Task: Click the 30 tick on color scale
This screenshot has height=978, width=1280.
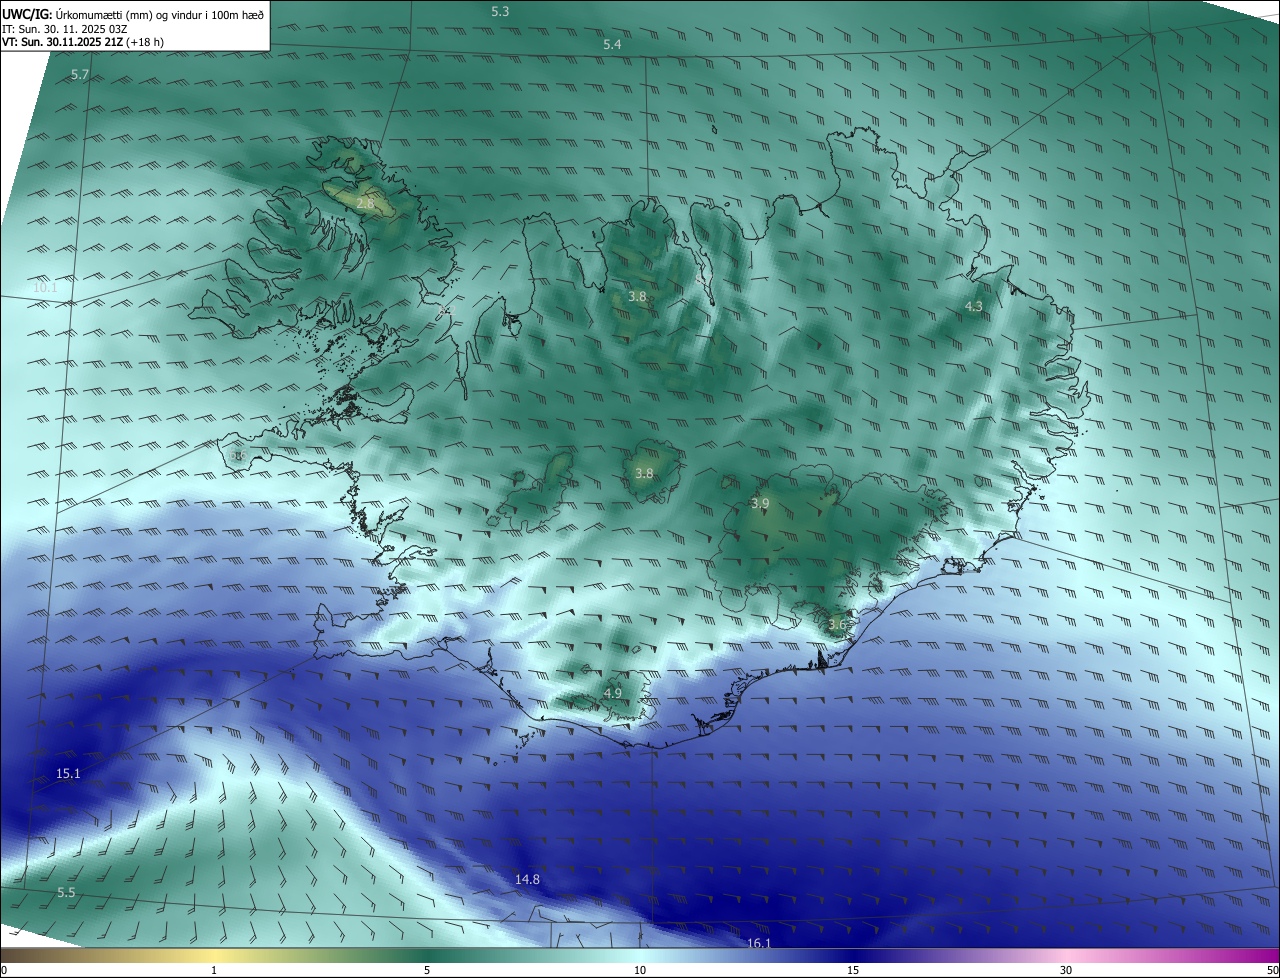Action: (1066, 970)
